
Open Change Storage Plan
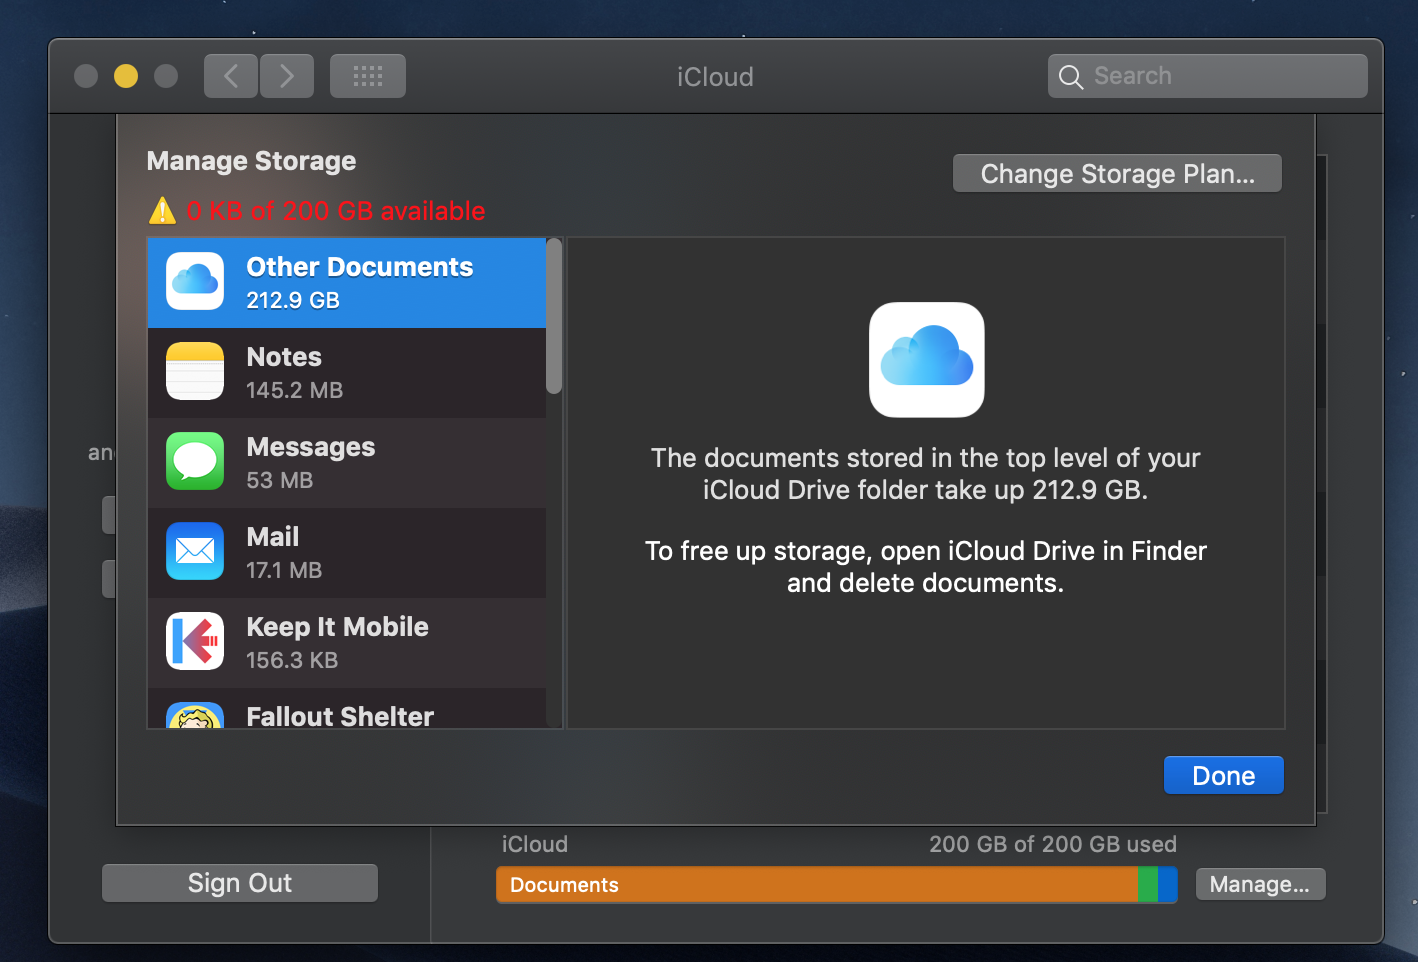tap(1117, 173)
